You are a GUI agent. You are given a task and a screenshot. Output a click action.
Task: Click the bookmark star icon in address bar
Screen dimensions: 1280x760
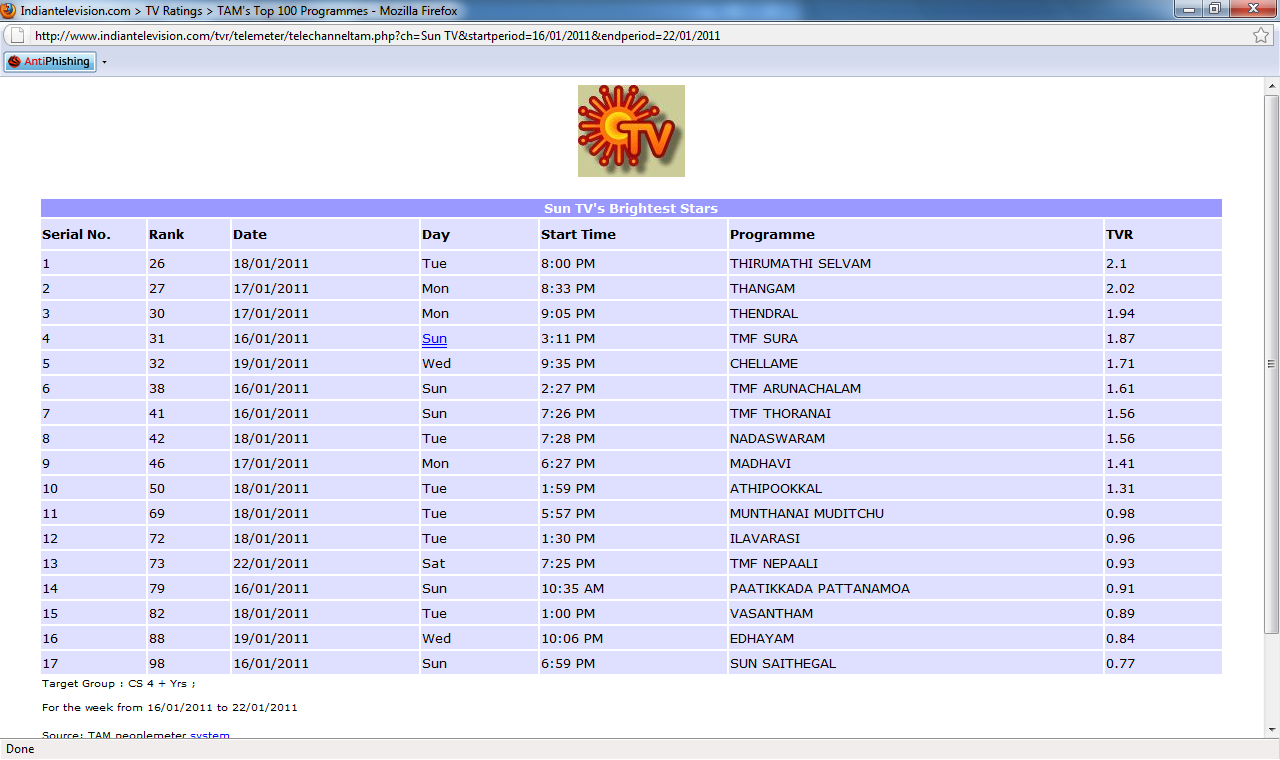(1261, 35)
